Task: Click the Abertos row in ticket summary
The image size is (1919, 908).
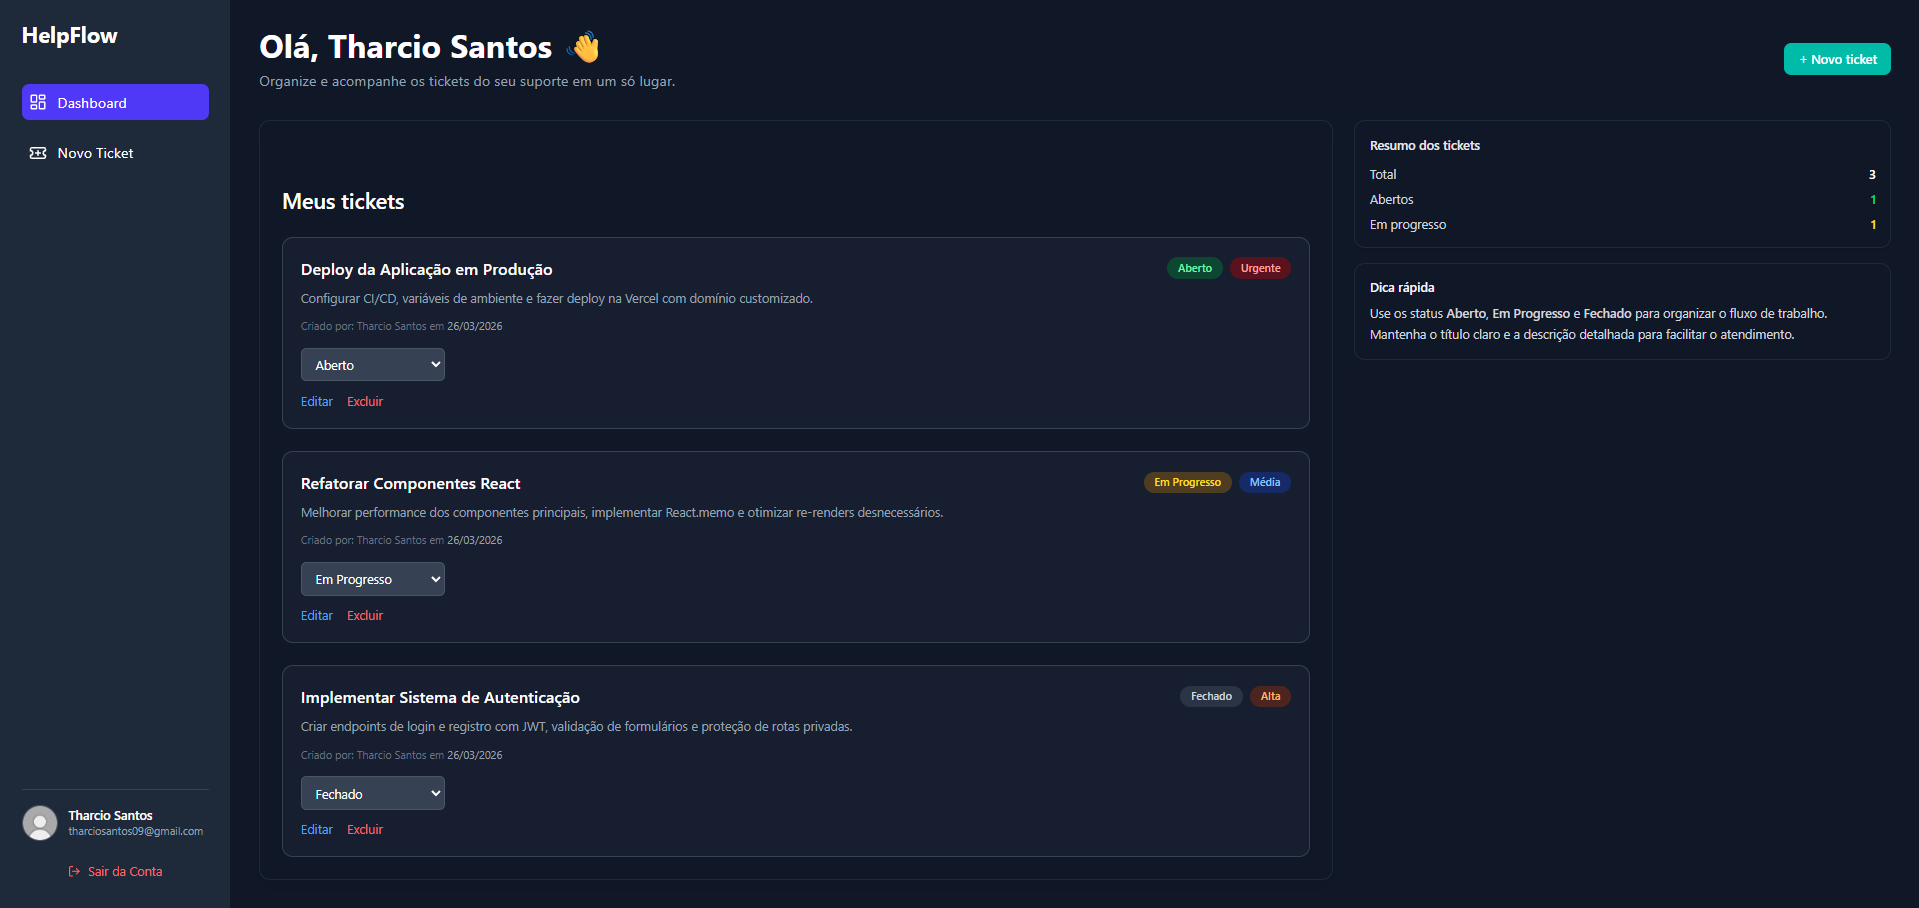Action: pyautogui.click(x=1622, y=199)
